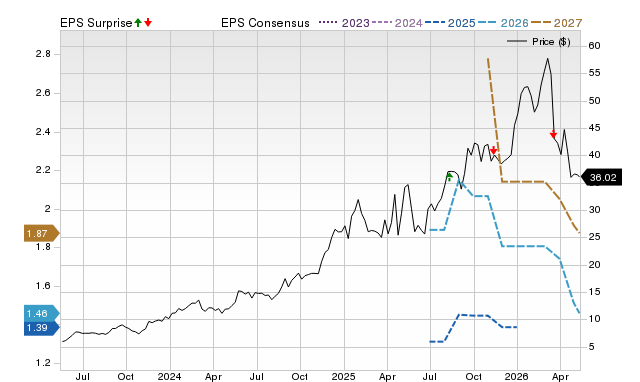This screenshot has height=382, width=640.
Task: Click the EPS Surprise legend title
Action: (96, 23)
